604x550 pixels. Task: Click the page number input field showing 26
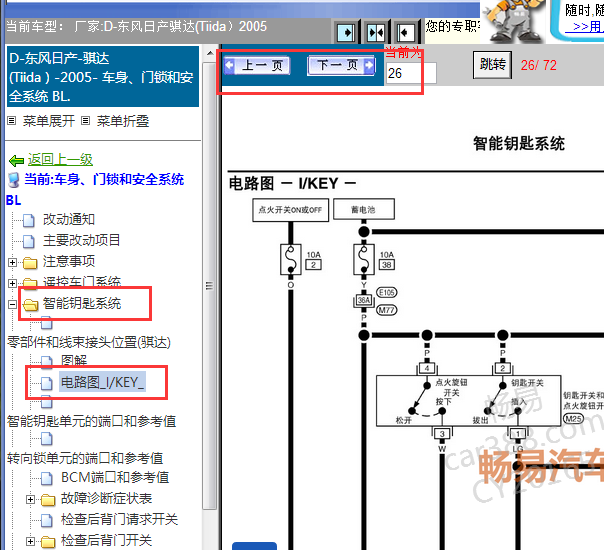click(411, 73)
